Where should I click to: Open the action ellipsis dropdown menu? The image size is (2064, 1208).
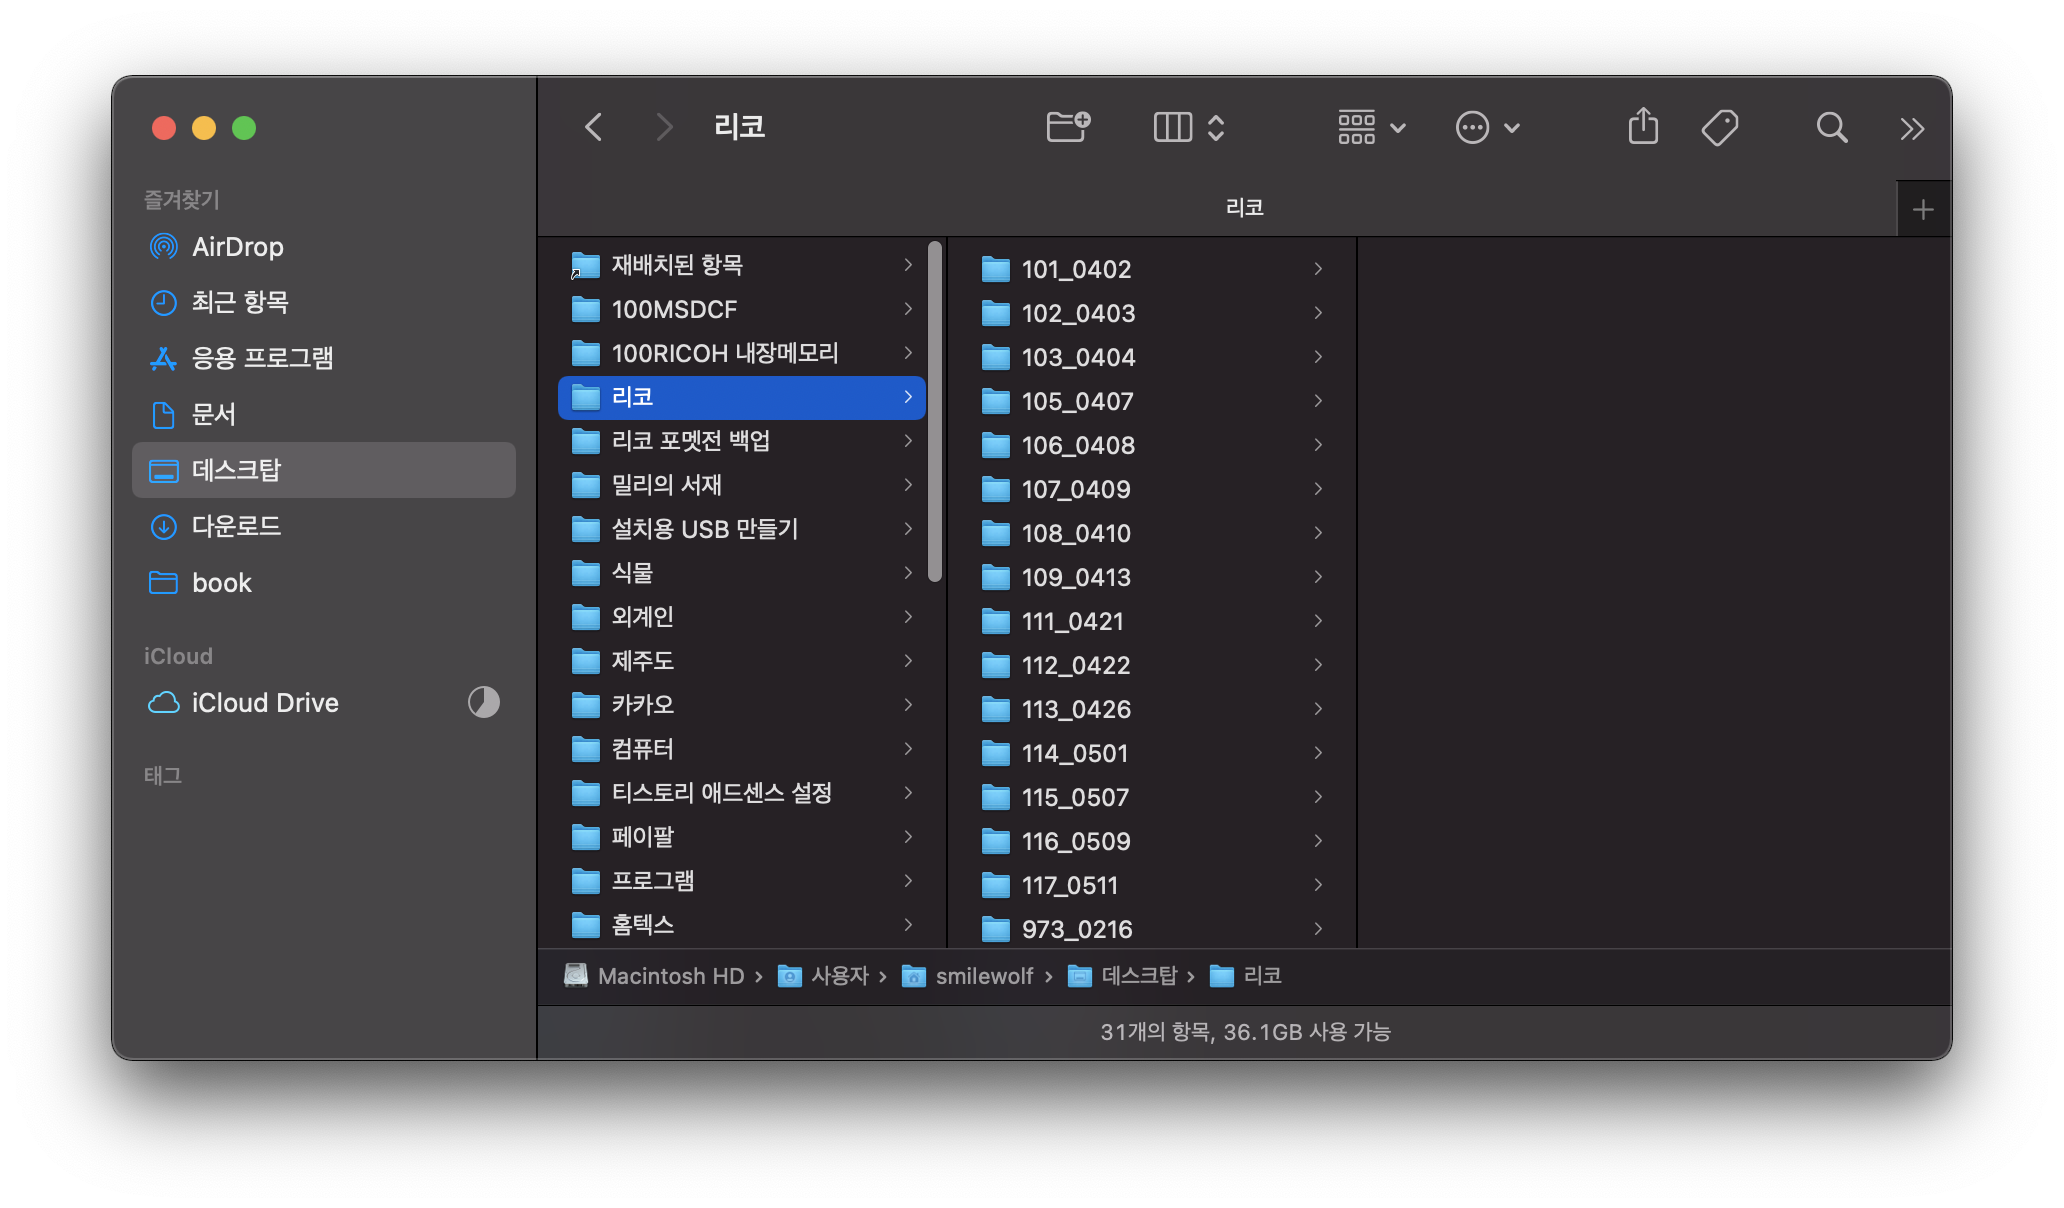coord(1487,127)
